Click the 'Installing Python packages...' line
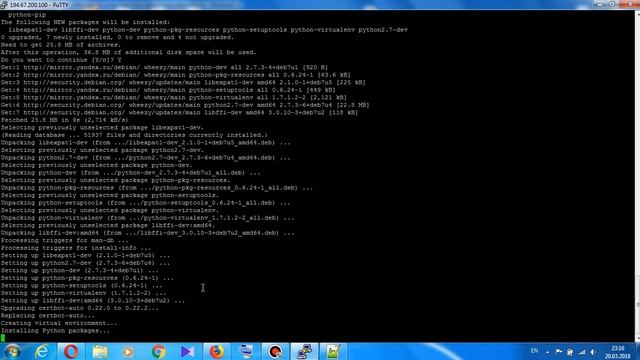 coord(55,331)
